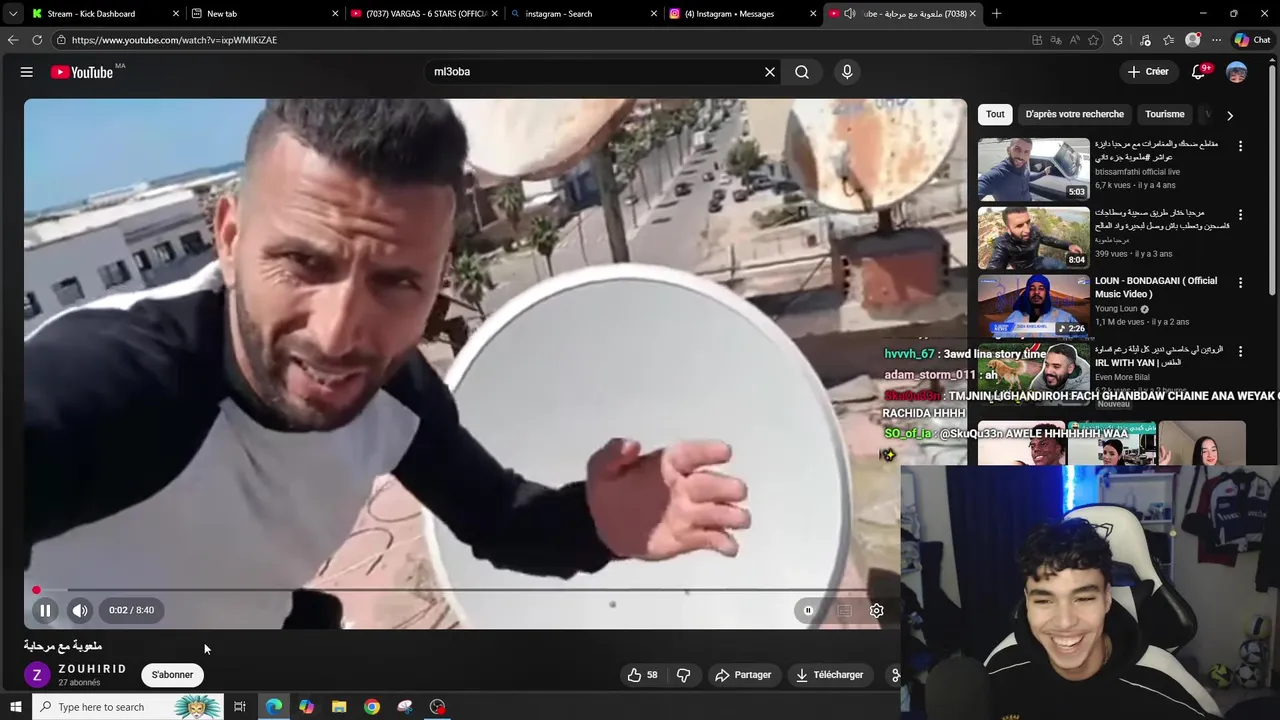
Task: Clear the ml3oba search text
Action: click(x=770, y=72)
